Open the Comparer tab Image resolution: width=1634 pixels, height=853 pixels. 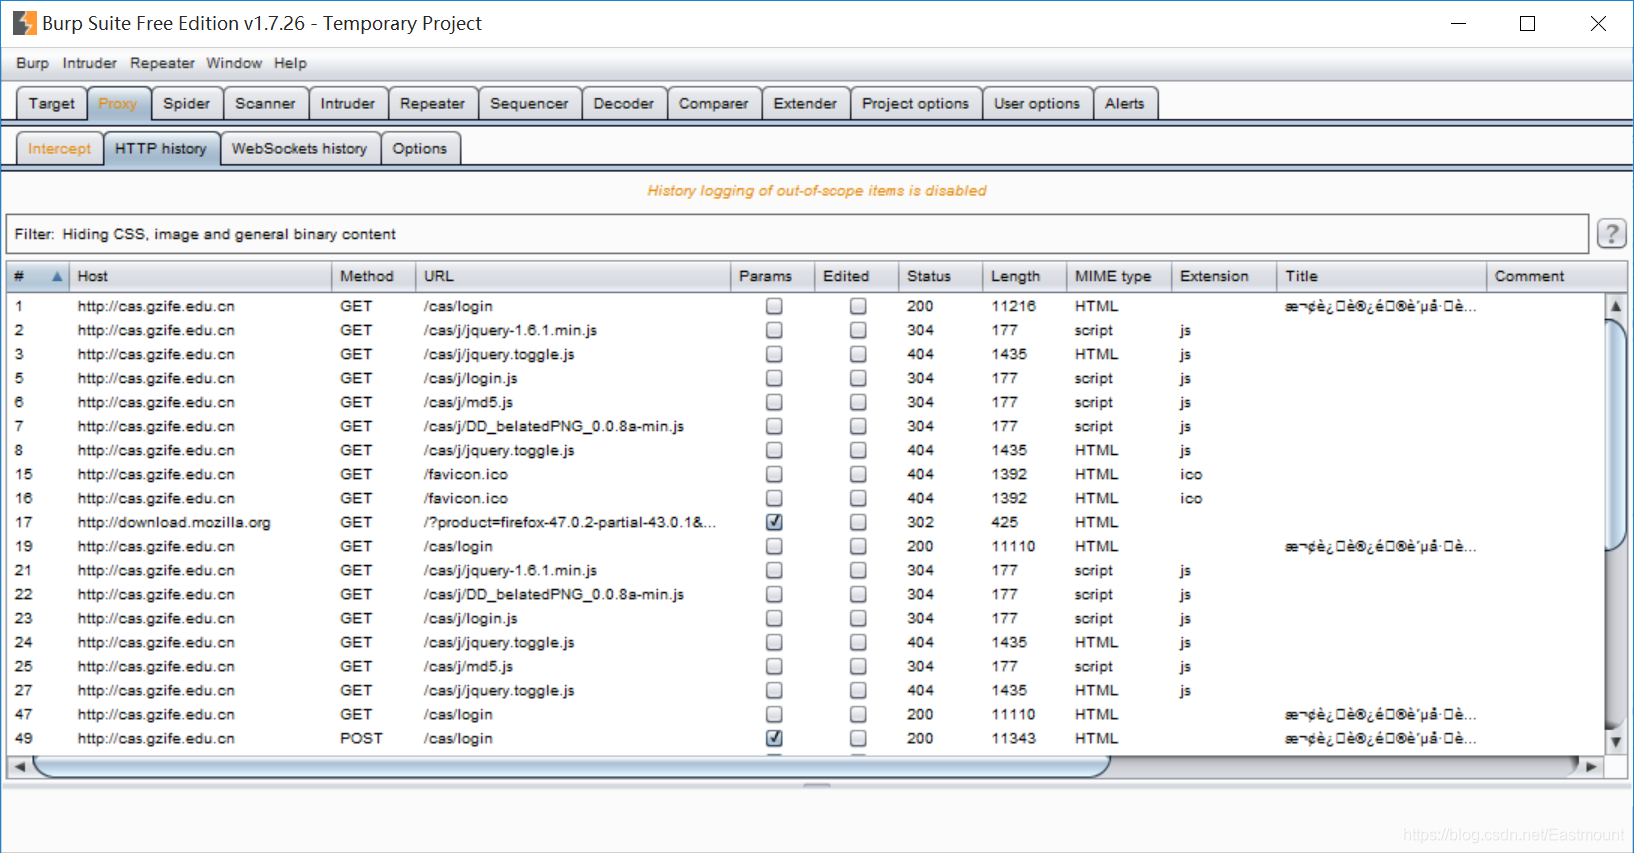(713, 103)
